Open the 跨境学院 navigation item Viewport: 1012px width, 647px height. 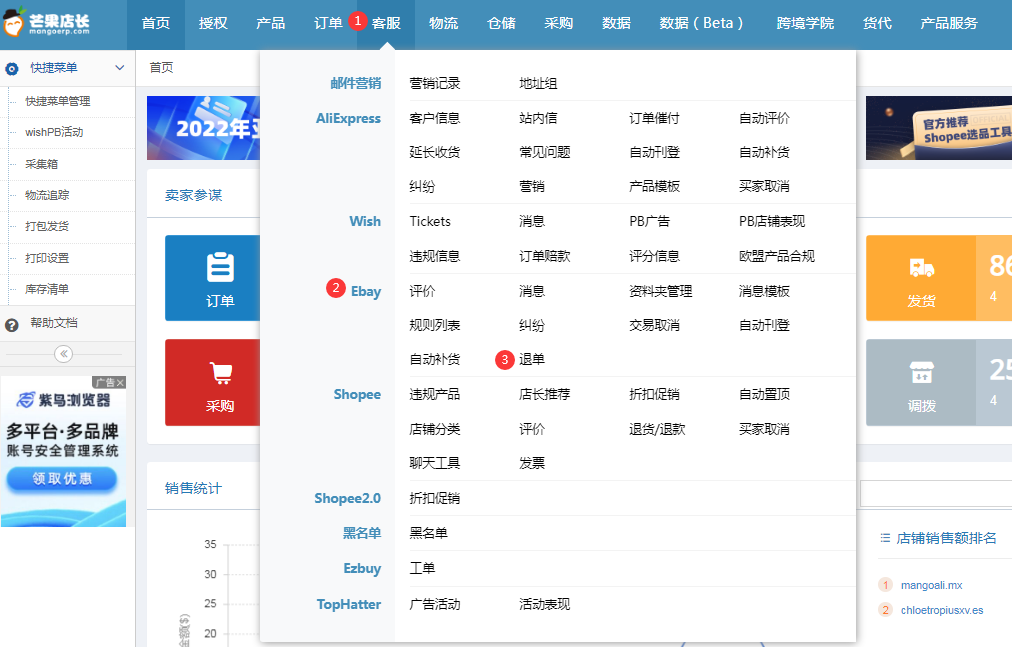pos(805,24)
